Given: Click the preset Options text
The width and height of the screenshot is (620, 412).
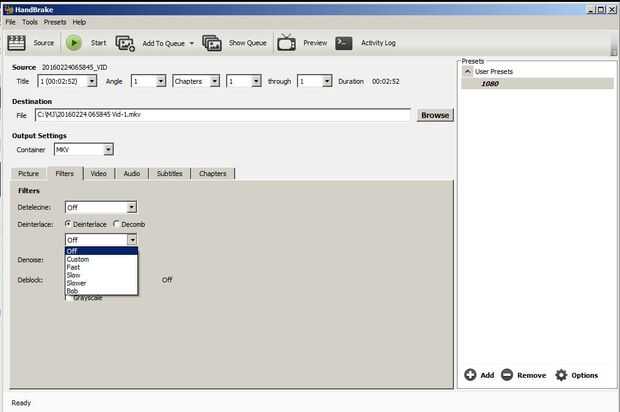Looking at the screenshot, I should tap(584, 375).
